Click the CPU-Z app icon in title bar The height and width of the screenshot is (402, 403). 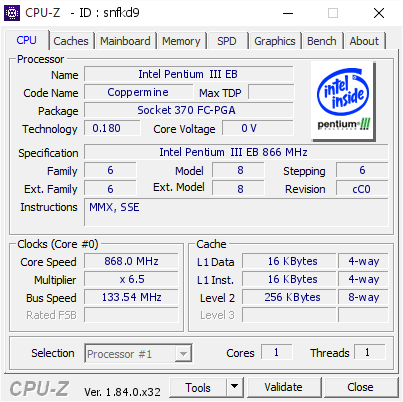pos(12,13)
